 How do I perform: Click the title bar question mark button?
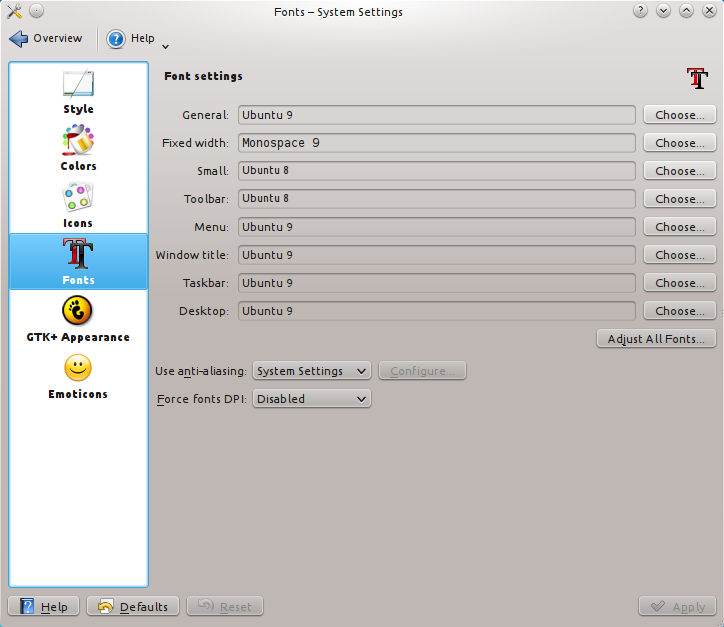click(641, 11)
